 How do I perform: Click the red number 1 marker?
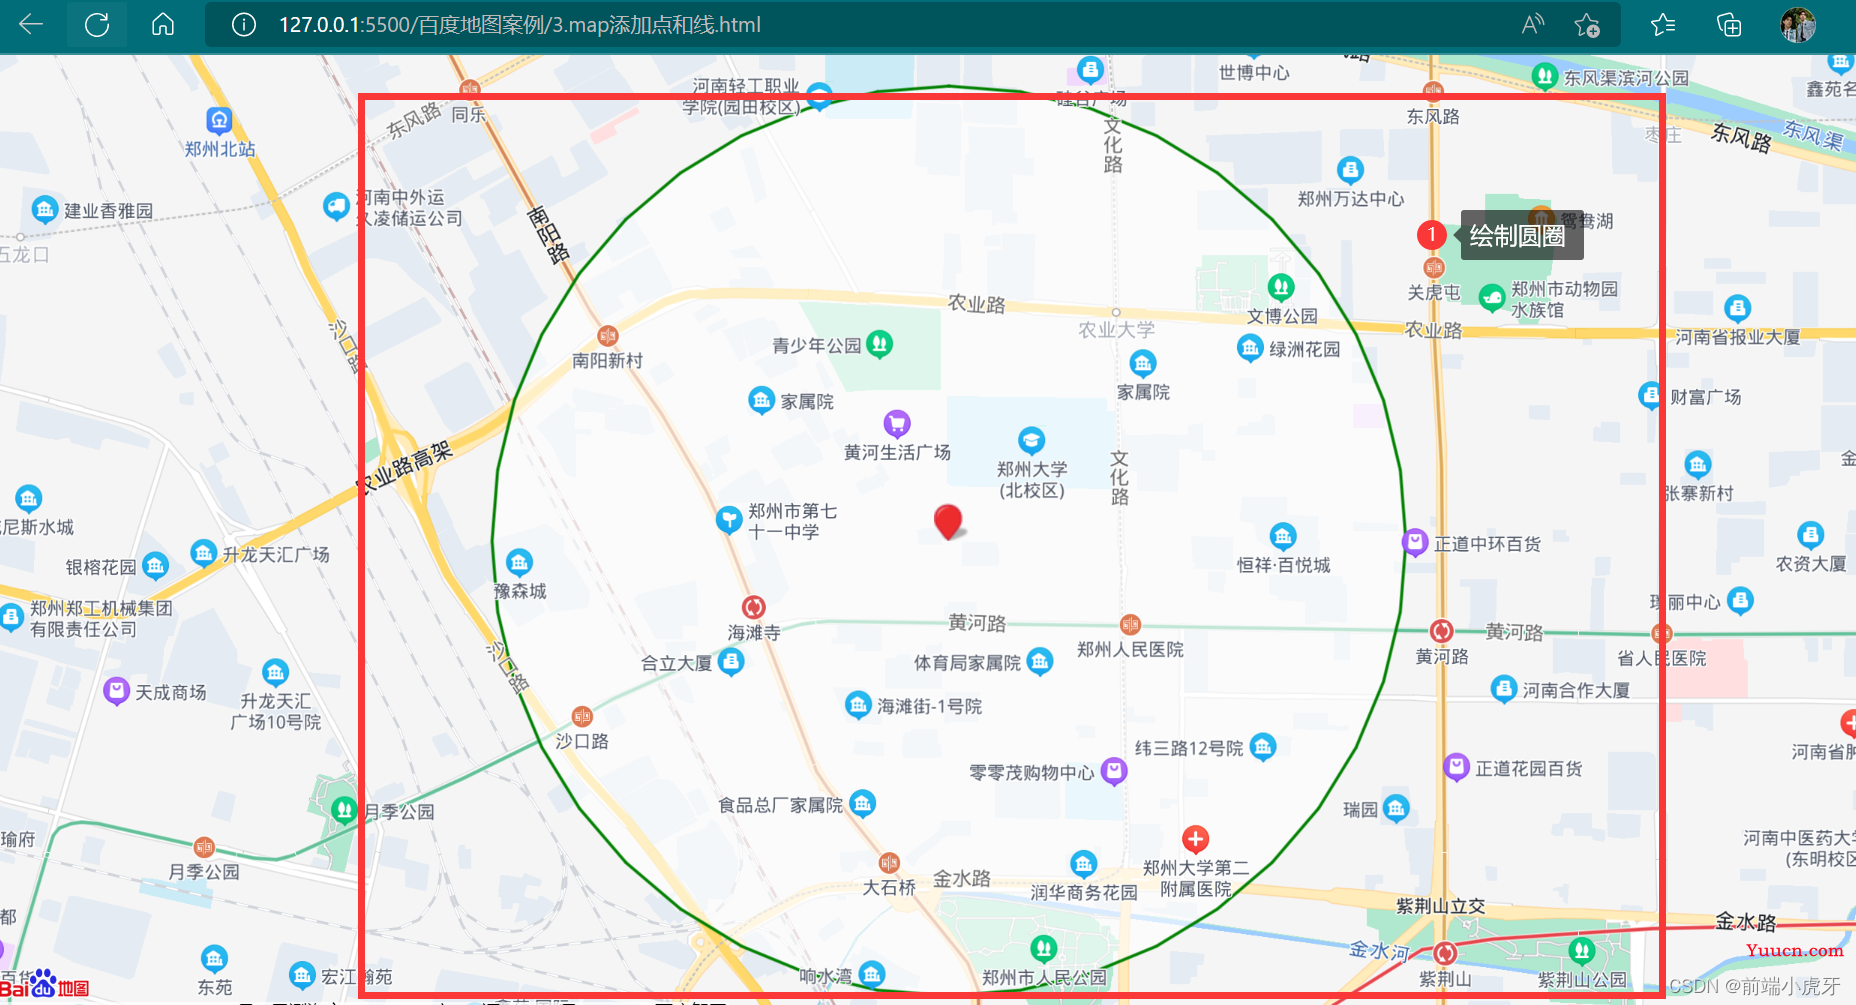[x=1432, y=235]
